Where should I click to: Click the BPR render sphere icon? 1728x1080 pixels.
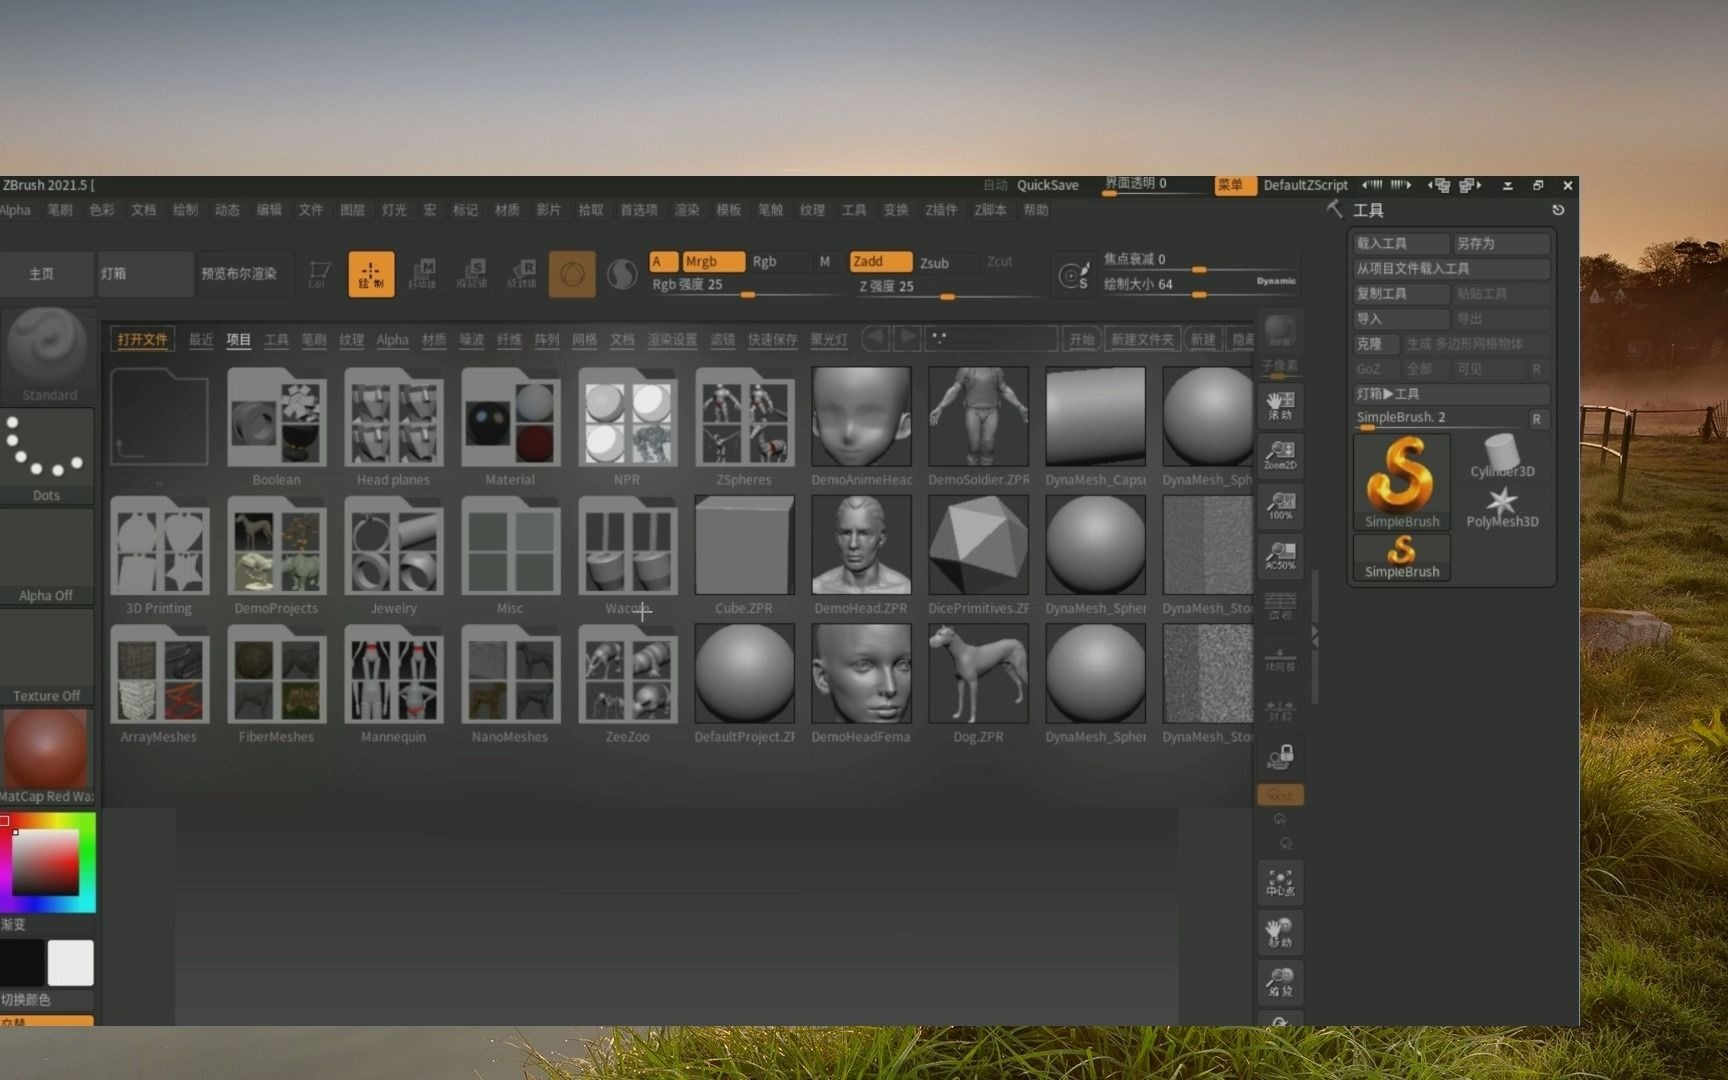coord(1280,332)
